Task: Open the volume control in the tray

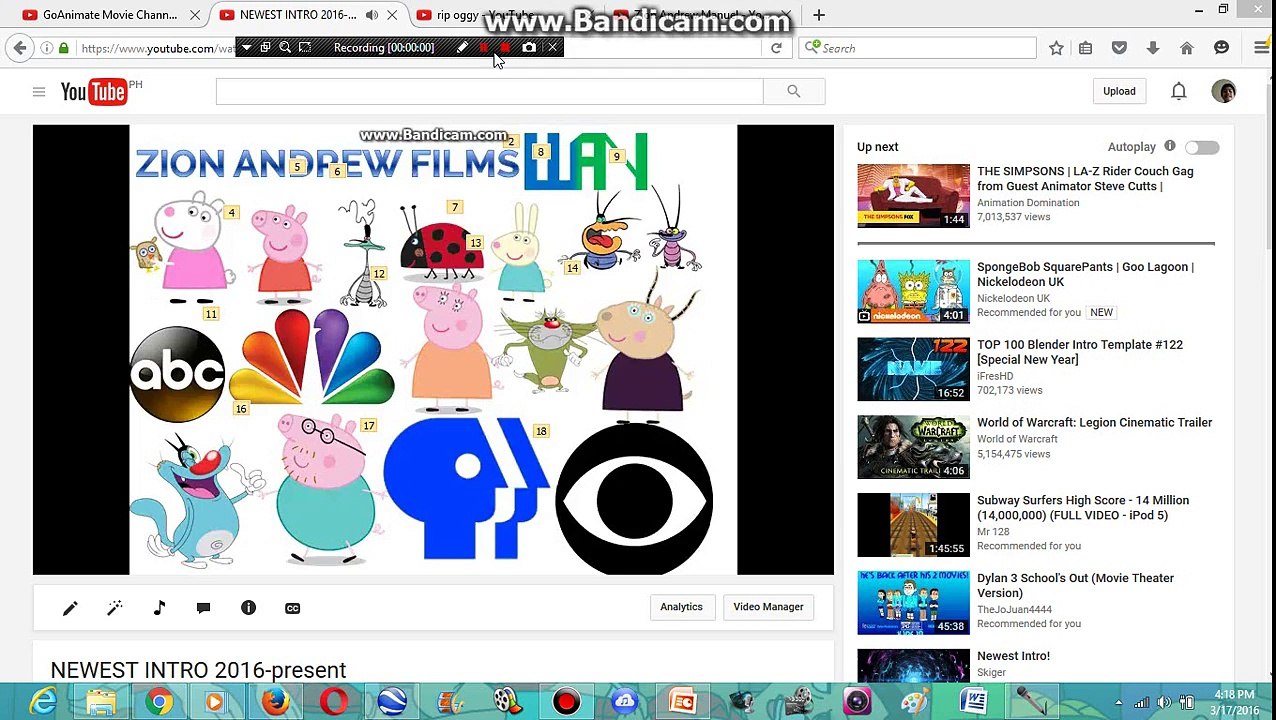Action: (1164, 703)
